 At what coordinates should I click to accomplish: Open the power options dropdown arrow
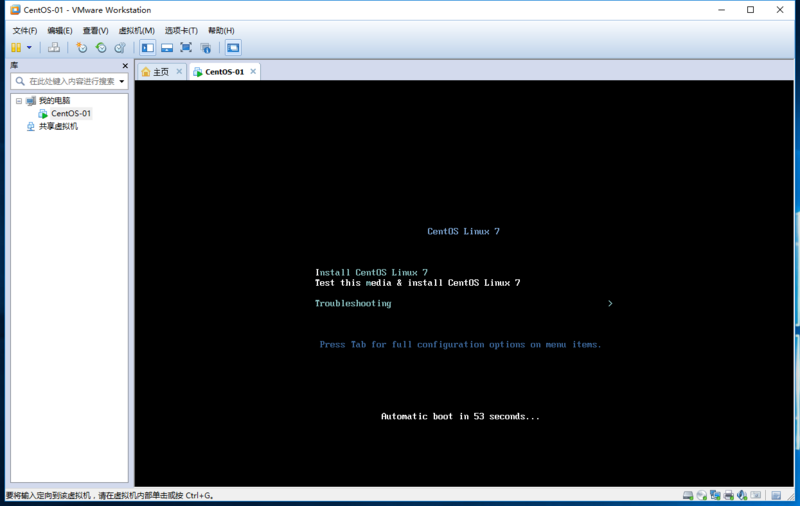pos(29,47)
